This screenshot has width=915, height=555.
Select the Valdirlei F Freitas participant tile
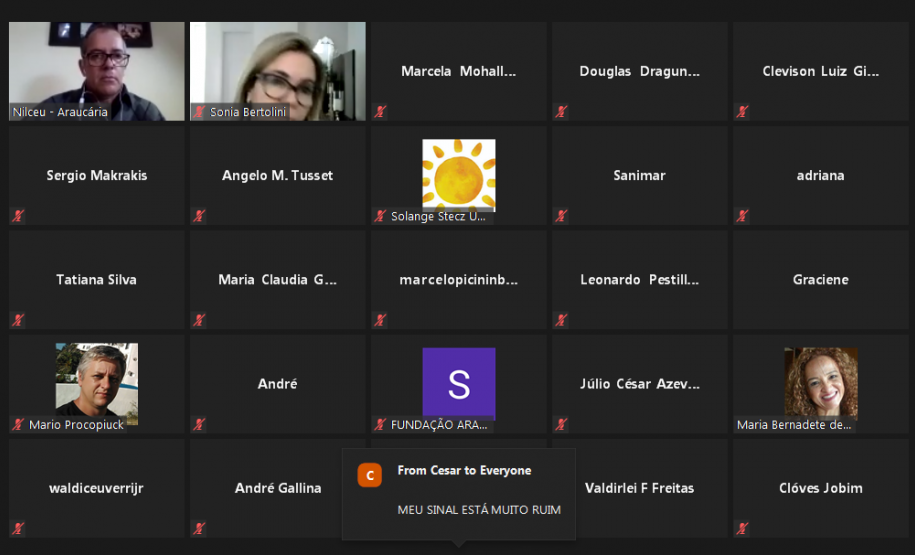640,488
